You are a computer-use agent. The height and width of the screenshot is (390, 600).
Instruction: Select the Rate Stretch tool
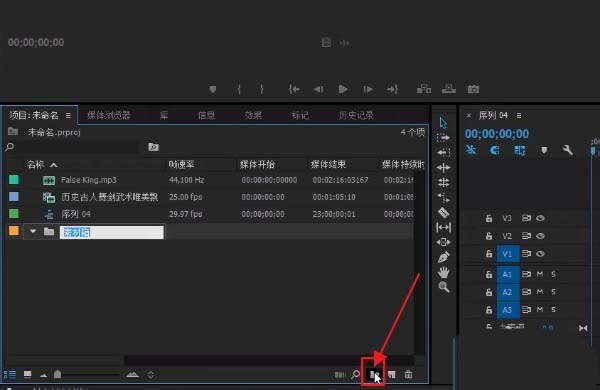coord(443,197)
